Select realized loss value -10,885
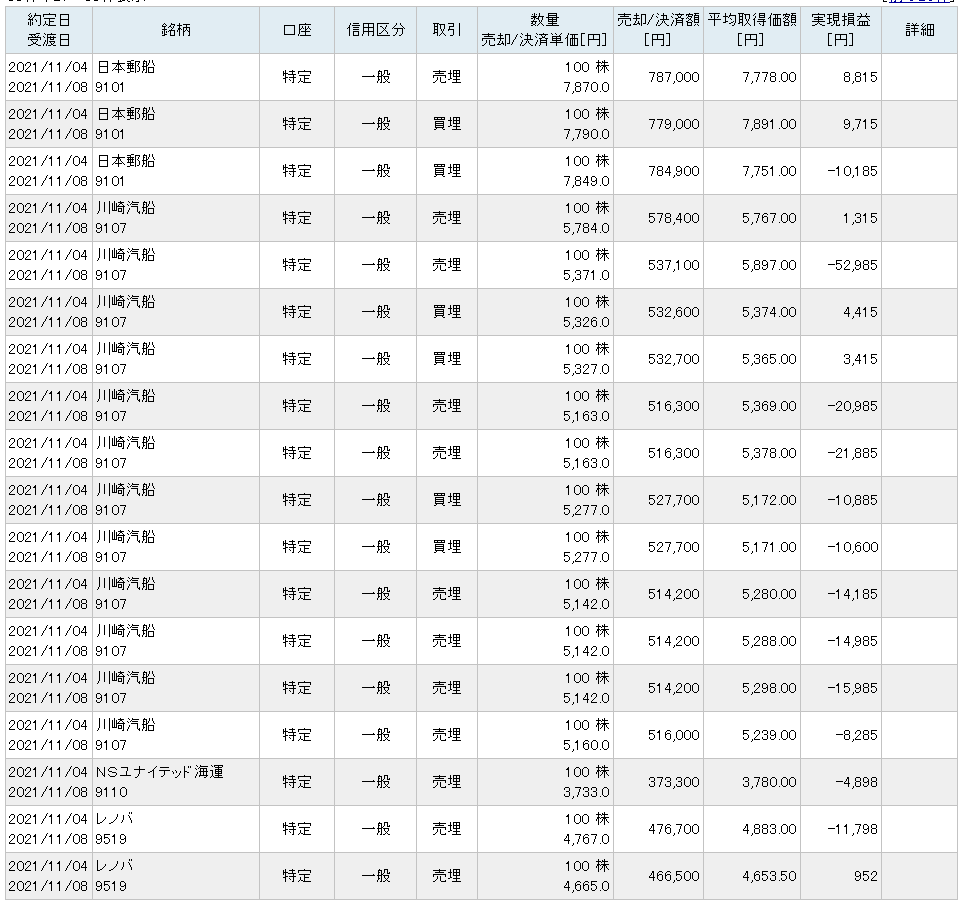 point(853,501)
